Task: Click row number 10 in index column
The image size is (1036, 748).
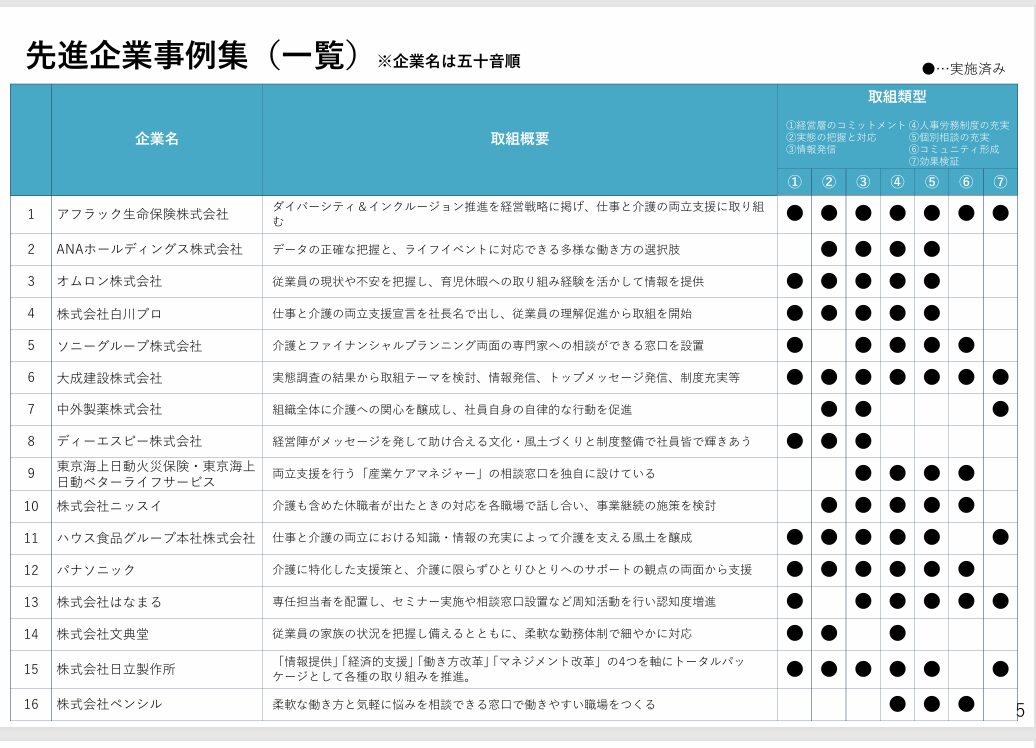Action: tap(31, 506)
